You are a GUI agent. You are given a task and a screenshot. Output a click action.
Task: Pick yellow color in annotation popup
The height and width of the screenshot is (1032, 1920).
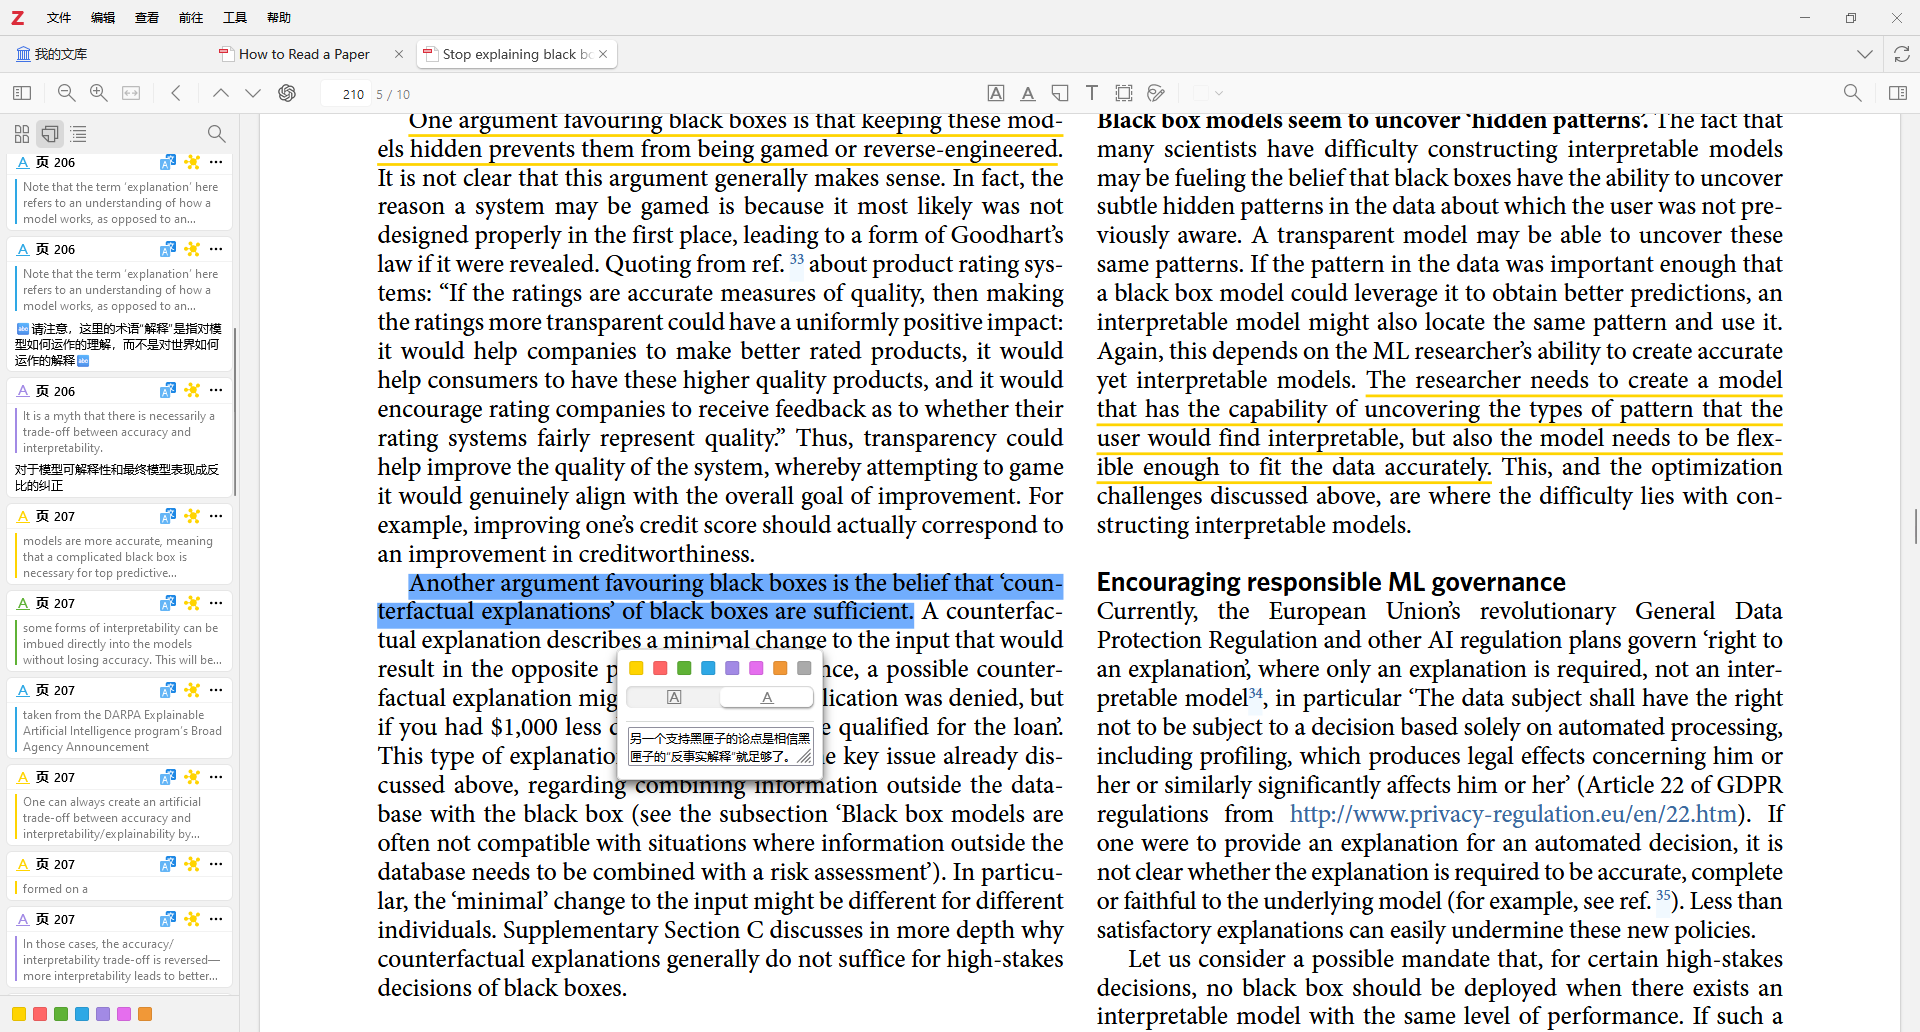636,668
